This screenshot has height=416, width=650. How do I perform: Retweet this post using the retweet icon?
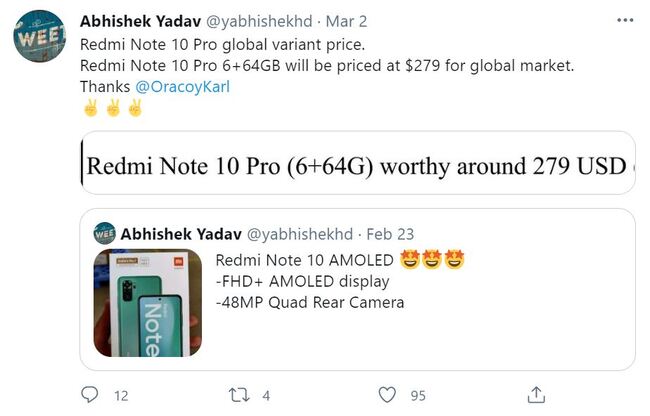point(238,394)
